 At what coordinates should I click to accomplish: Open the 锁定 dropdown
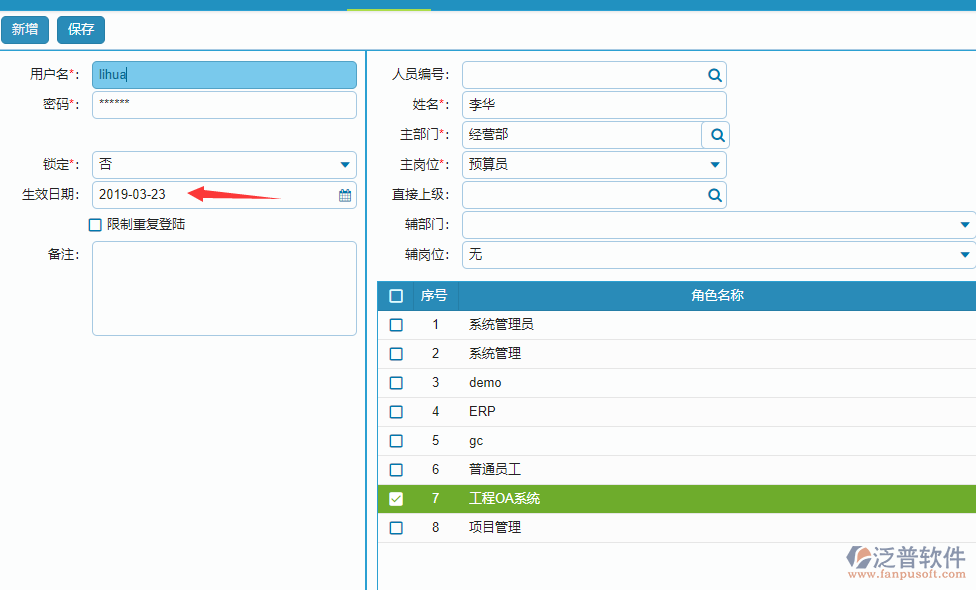coord(345,164)
